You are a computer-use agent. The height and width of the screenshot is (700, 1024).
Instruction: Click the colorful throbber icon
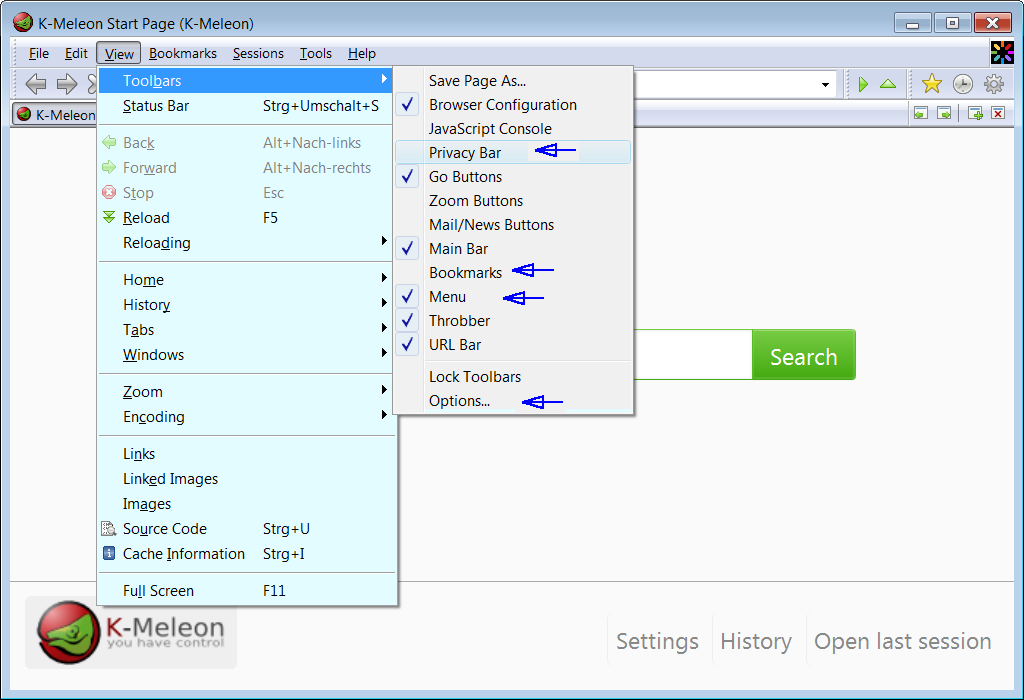(1001, 53)
